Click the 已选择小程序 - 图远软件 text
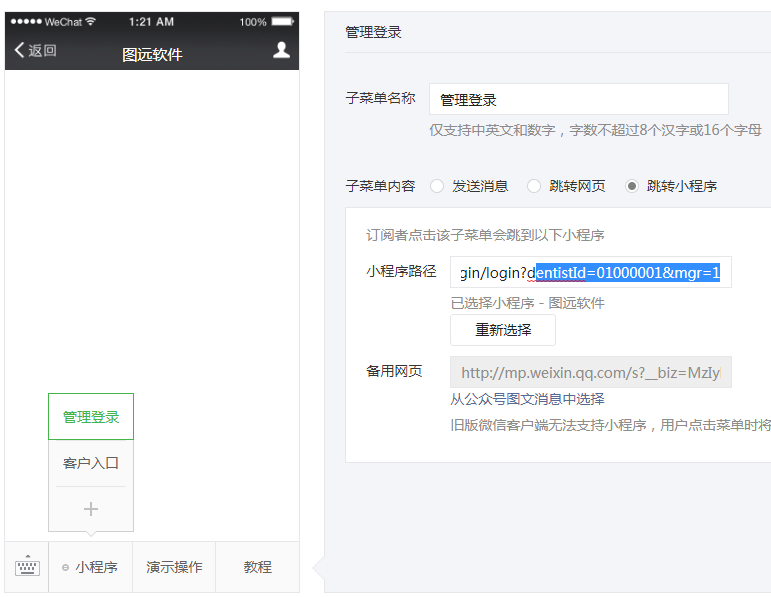 [x=527, y=303]
